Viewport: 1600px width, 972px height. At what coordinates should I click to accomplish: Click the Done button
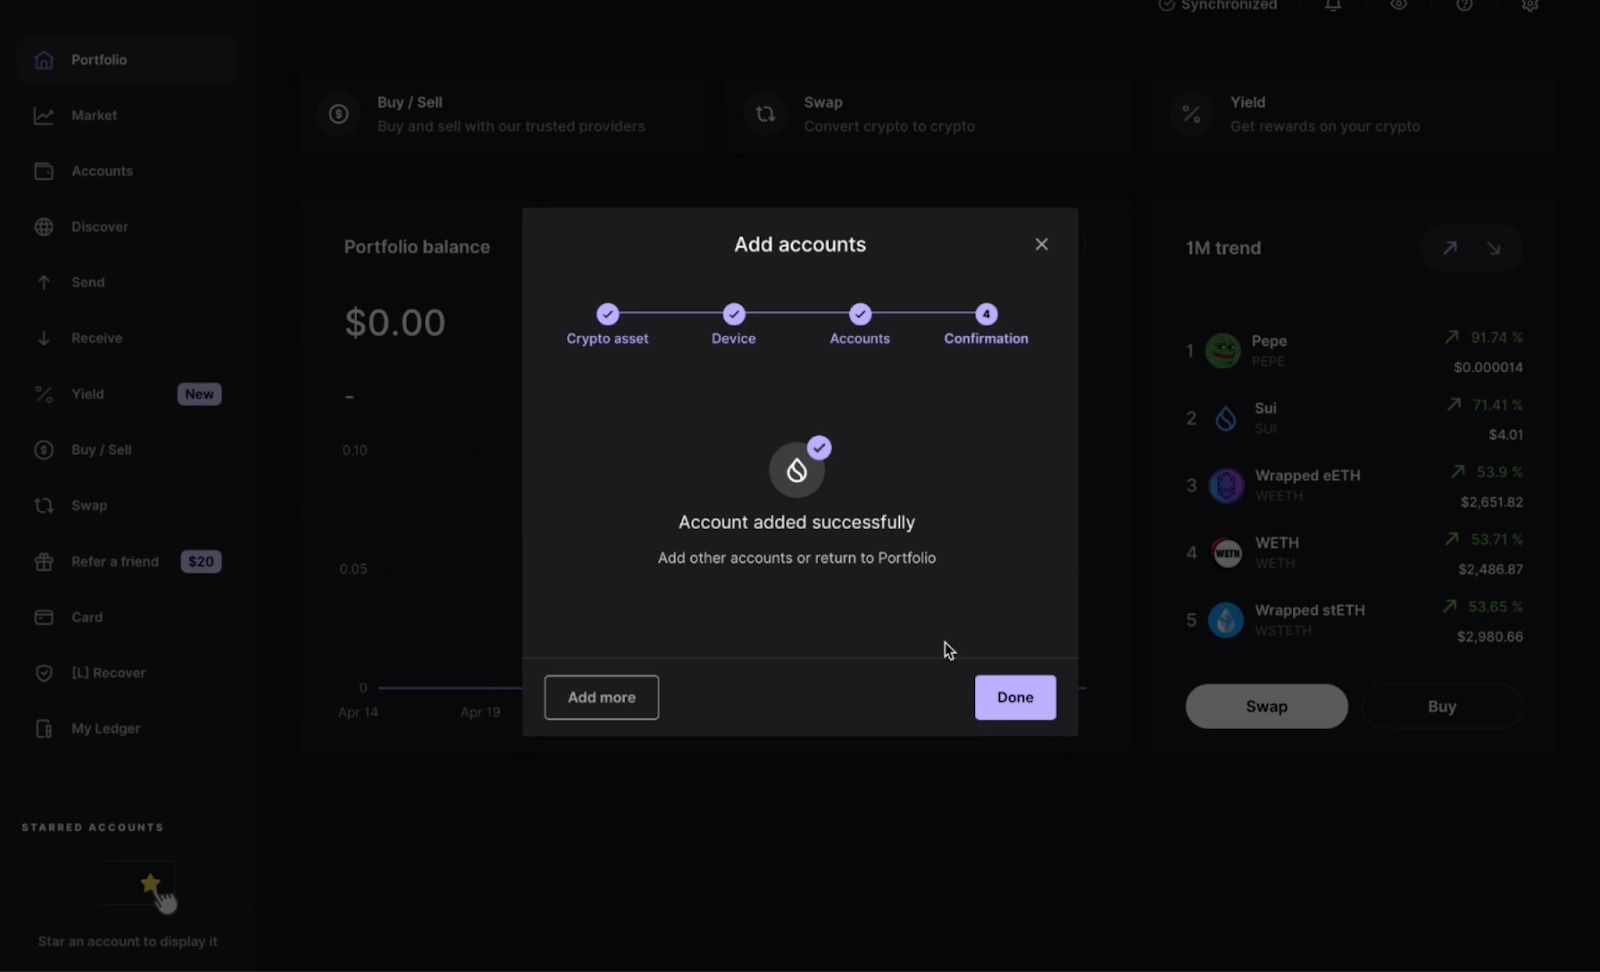(x=1015, y=697)
